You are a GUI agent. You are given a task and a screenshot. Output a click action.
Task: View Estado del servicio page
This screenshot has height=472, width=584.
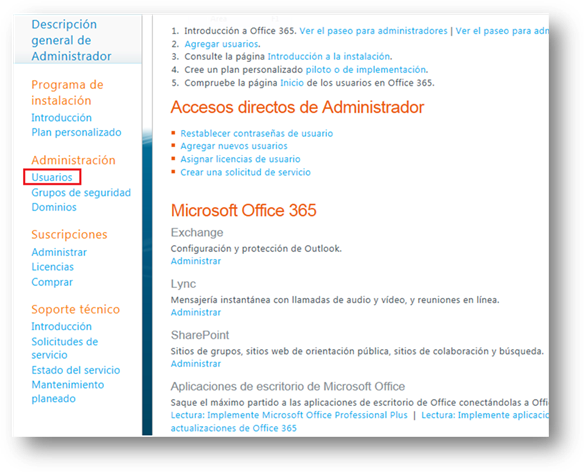(76, 370)
